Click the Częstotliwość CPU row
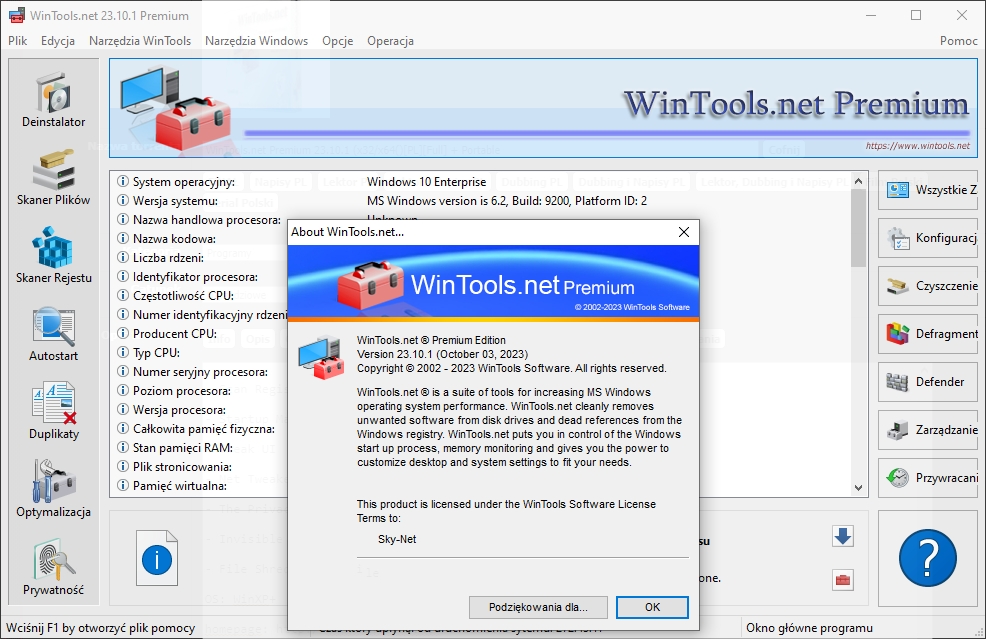 point(183,296)
